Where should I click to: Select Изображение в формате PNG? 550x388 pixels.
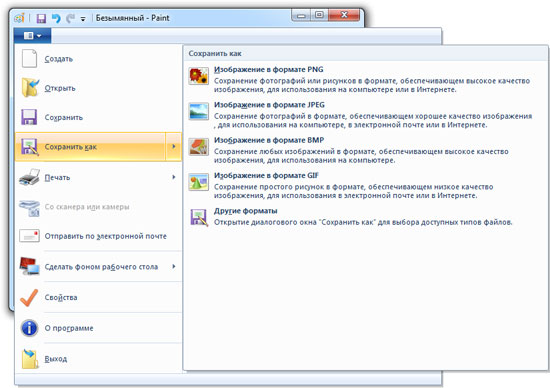pyautogui.click(x=269, y=69)
